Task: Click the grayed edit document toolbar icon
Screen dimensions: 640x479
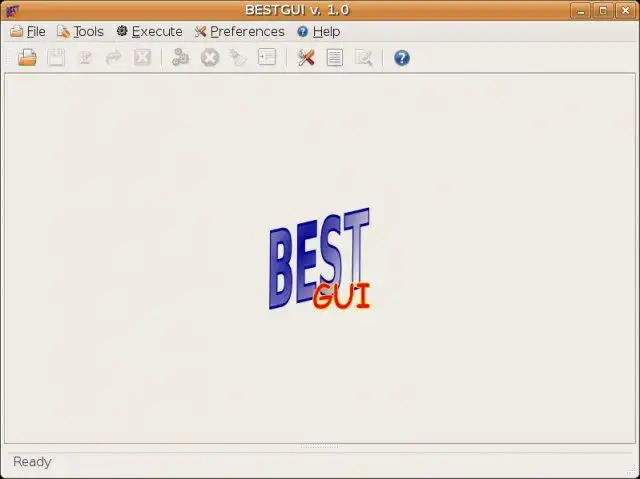Action: [85, 58]
